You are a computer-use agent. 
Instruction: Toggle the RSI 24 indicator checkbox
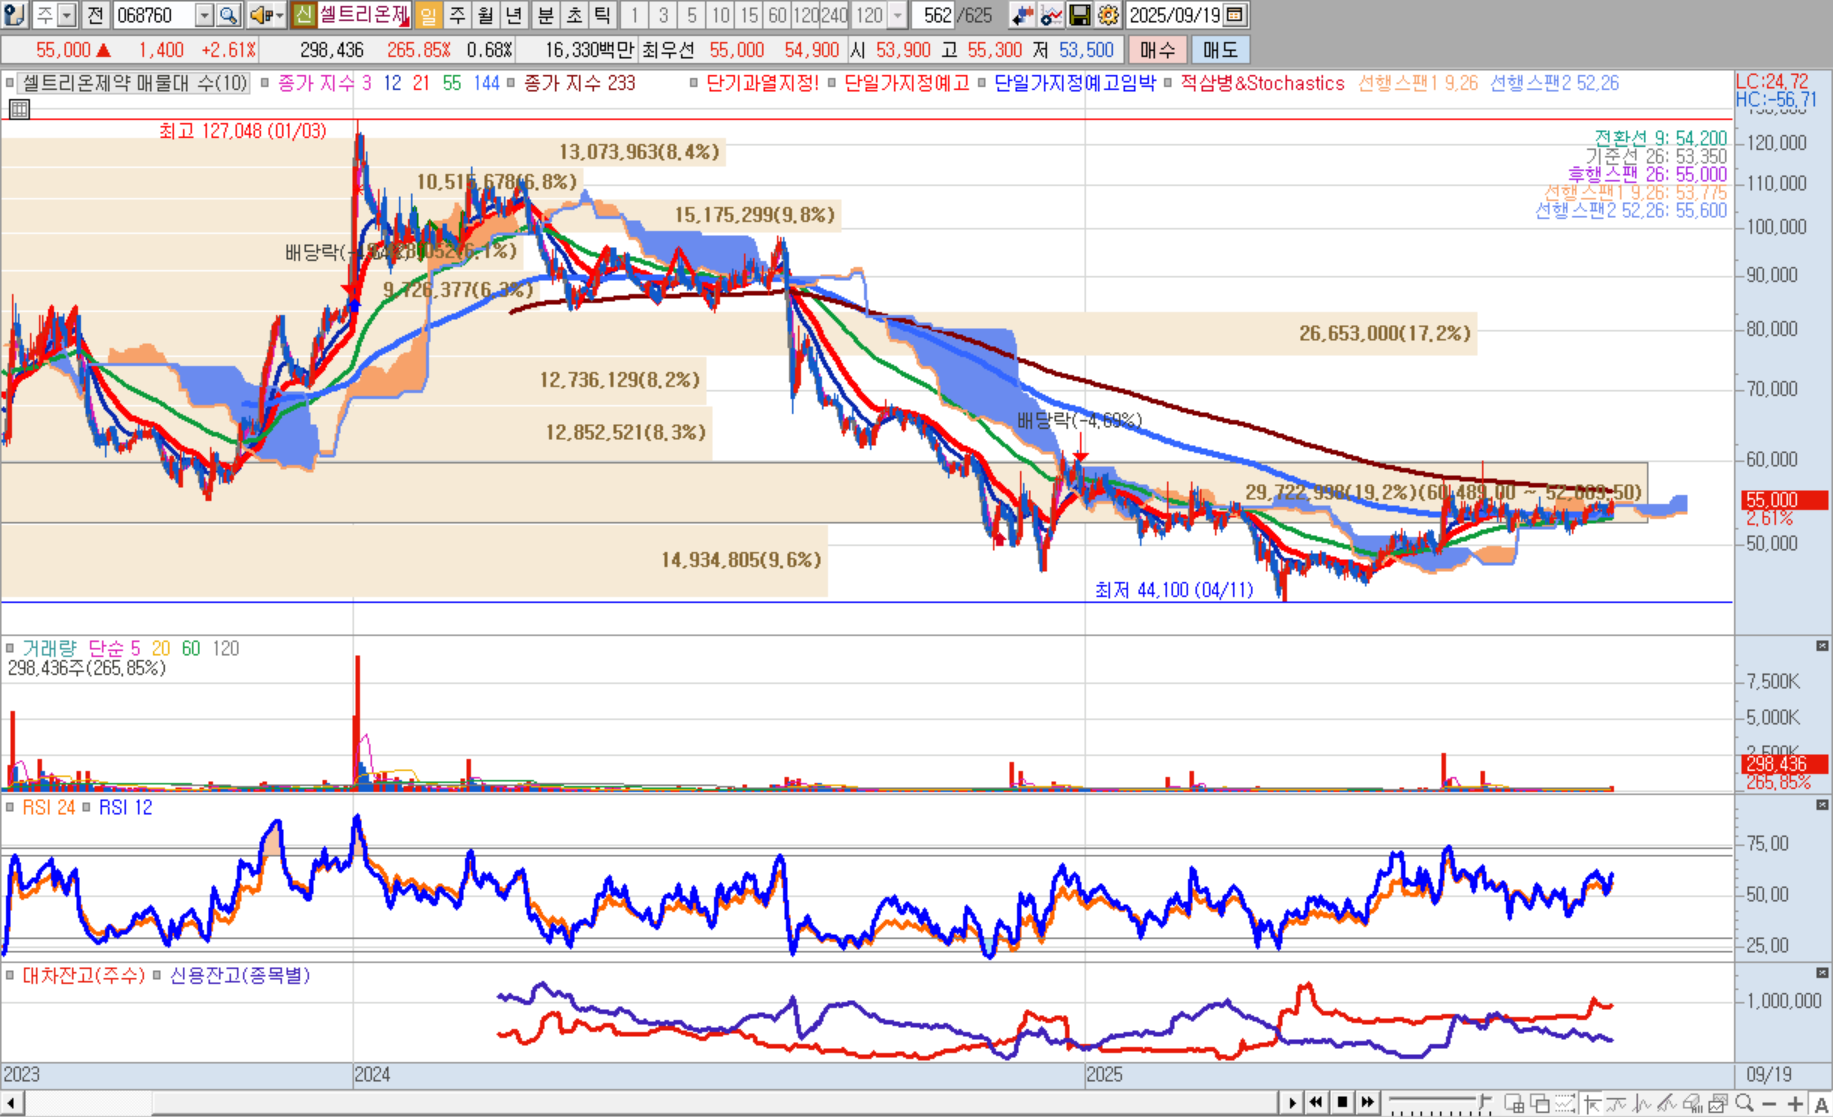10,807
